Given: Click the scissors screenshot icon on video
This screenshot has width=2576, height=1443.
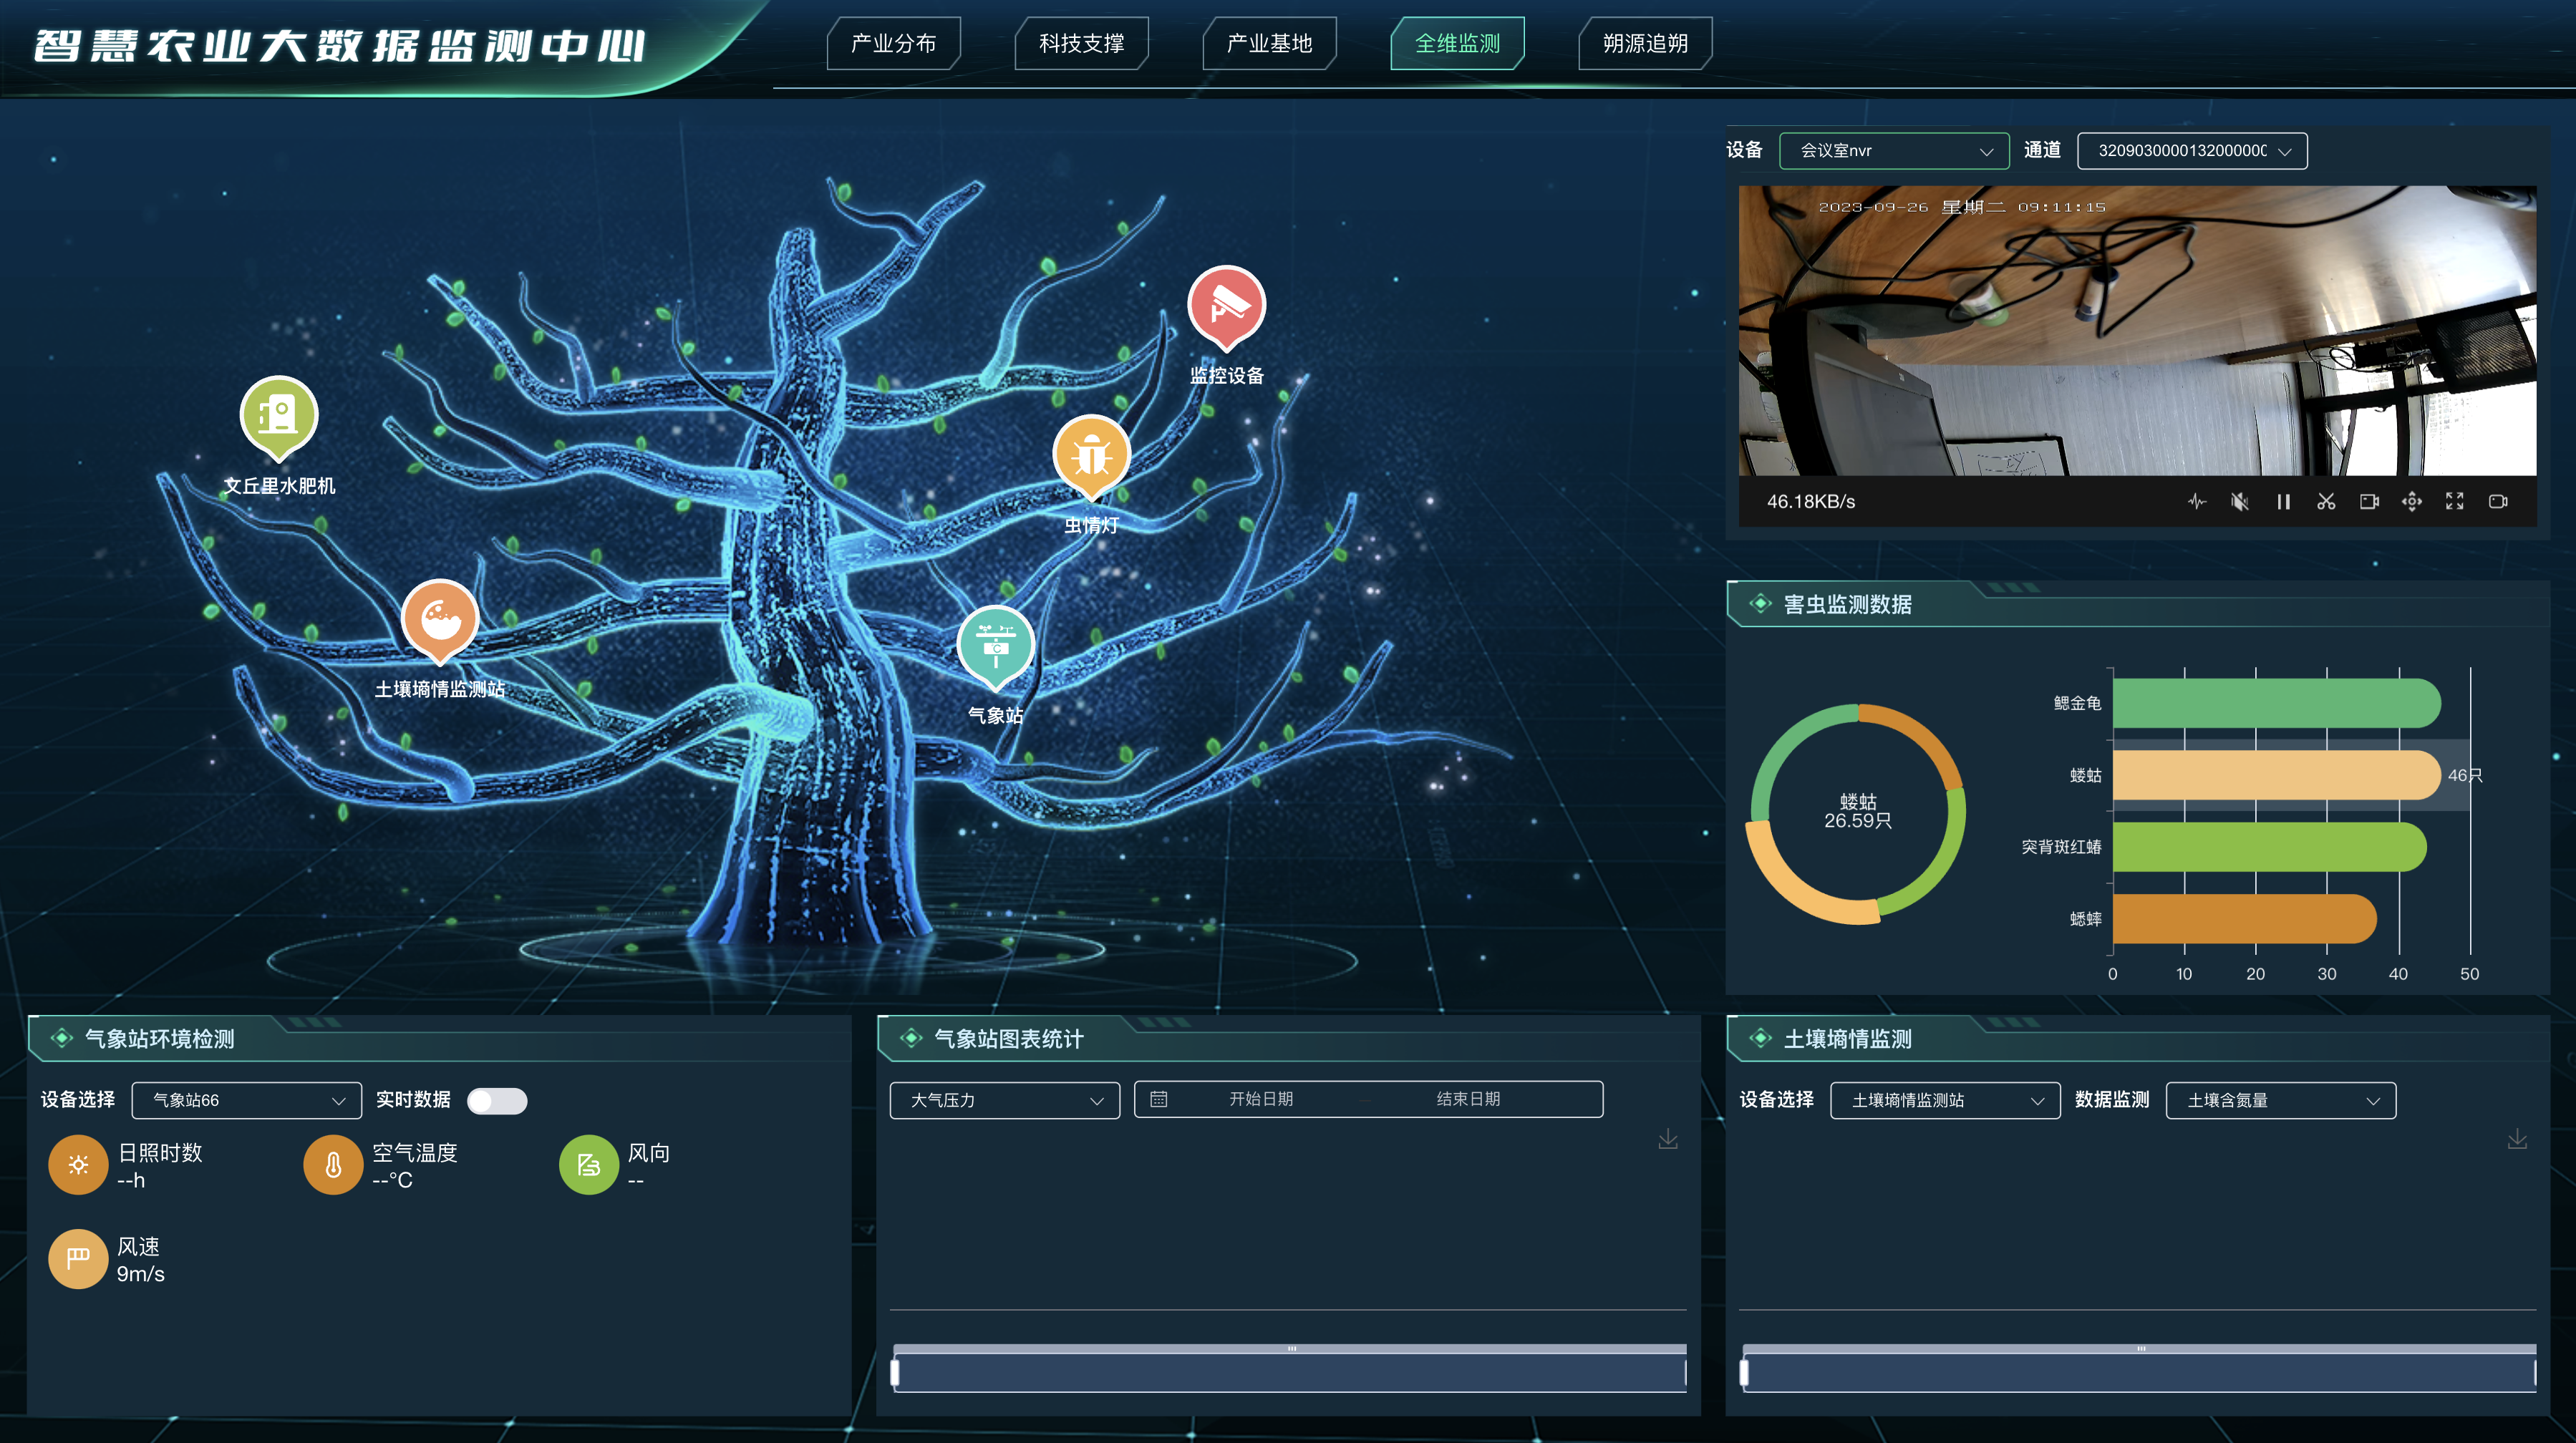Looking at the screenshot, I should (2326, 502).
